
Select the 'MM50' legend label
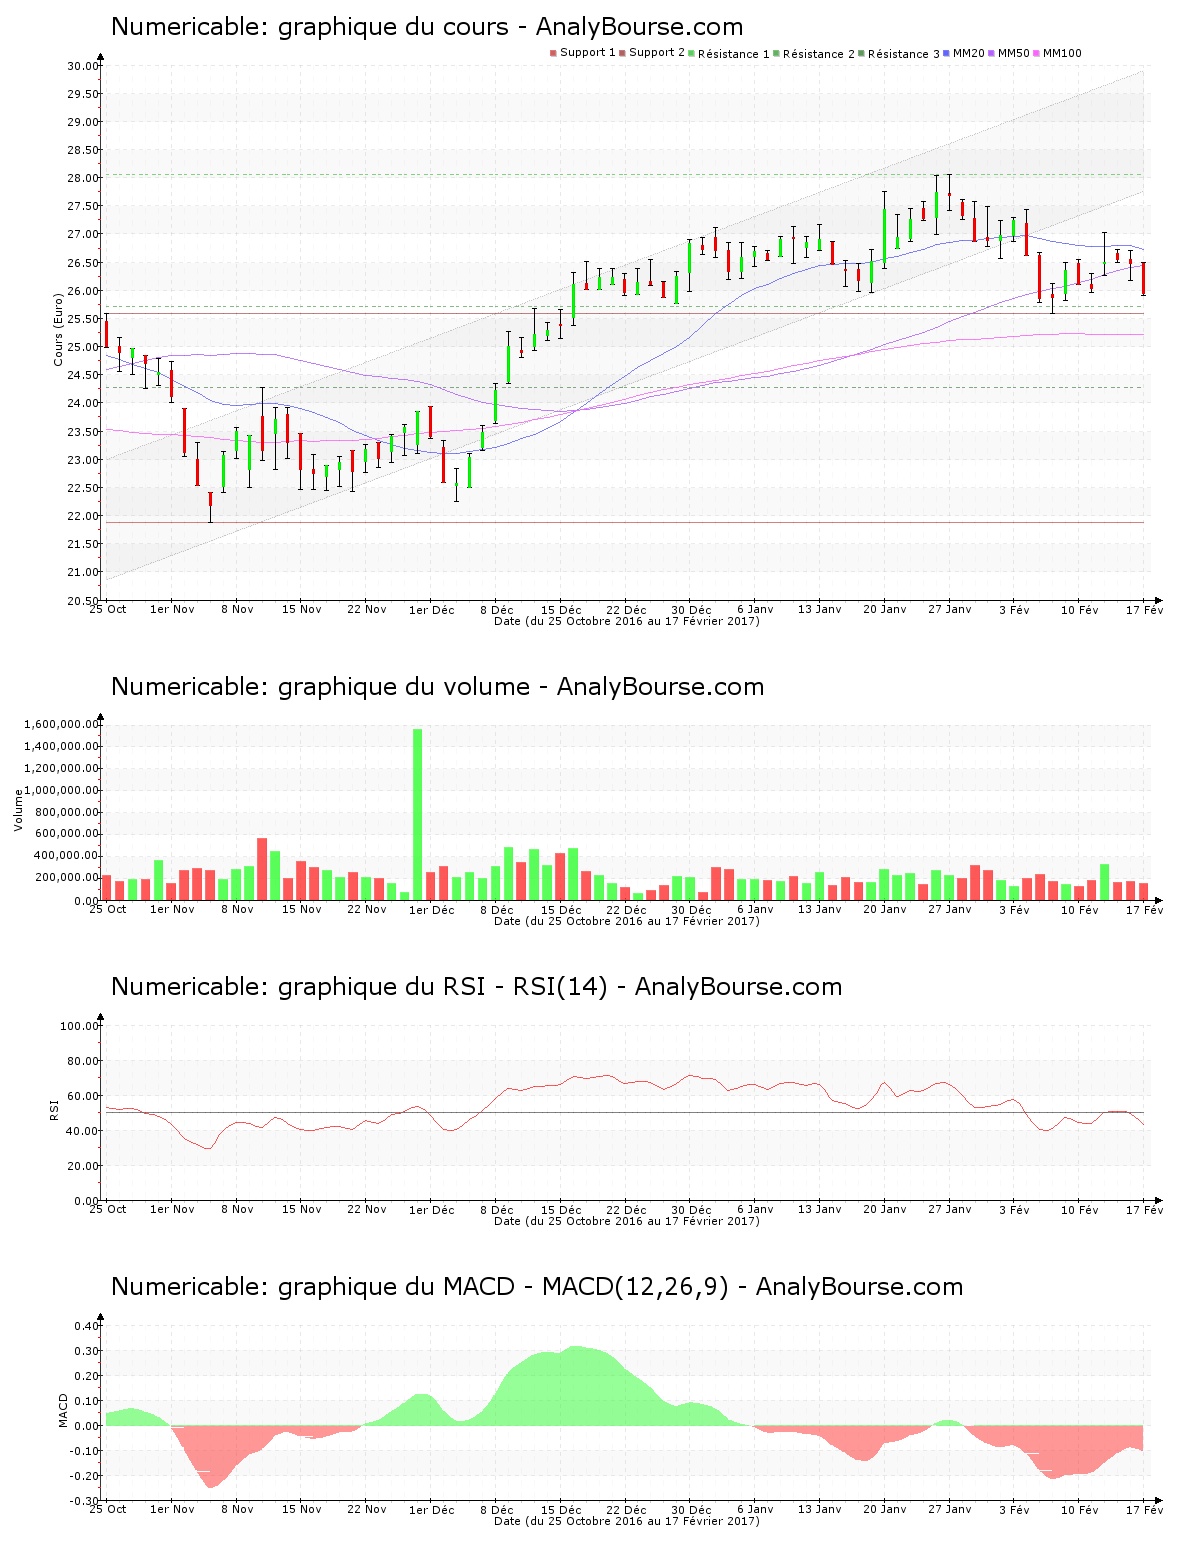tap(1014, 53)
